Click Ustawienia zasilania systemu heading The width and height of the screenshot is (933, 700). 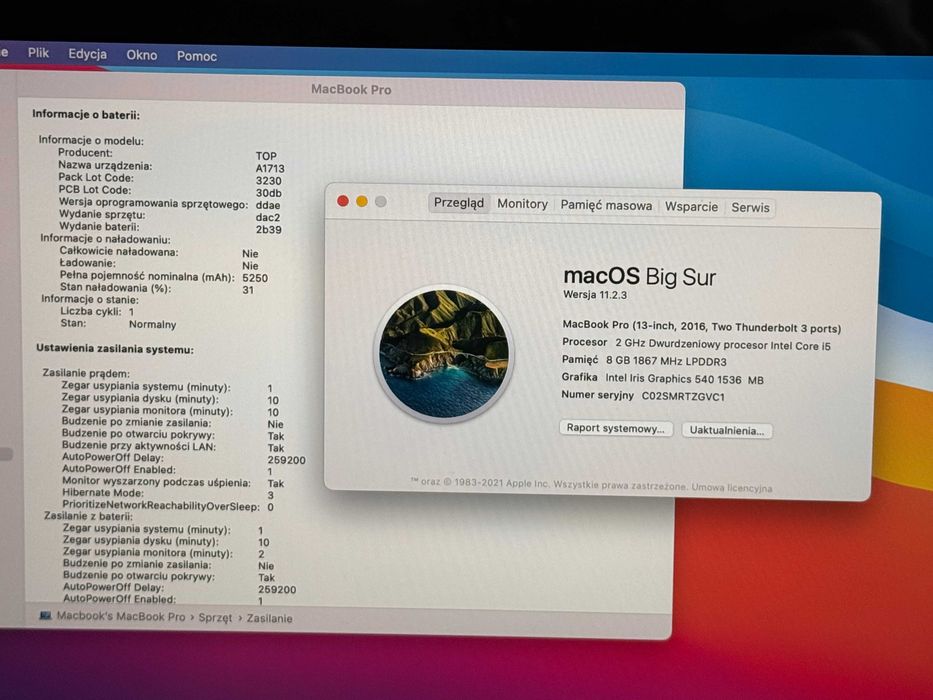point(115,349)
